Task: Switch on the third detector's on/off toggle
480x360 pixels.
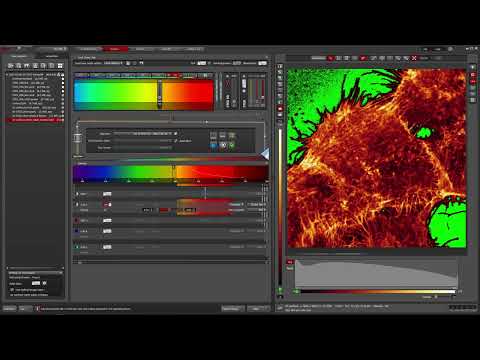Action: tap(107, 220)
